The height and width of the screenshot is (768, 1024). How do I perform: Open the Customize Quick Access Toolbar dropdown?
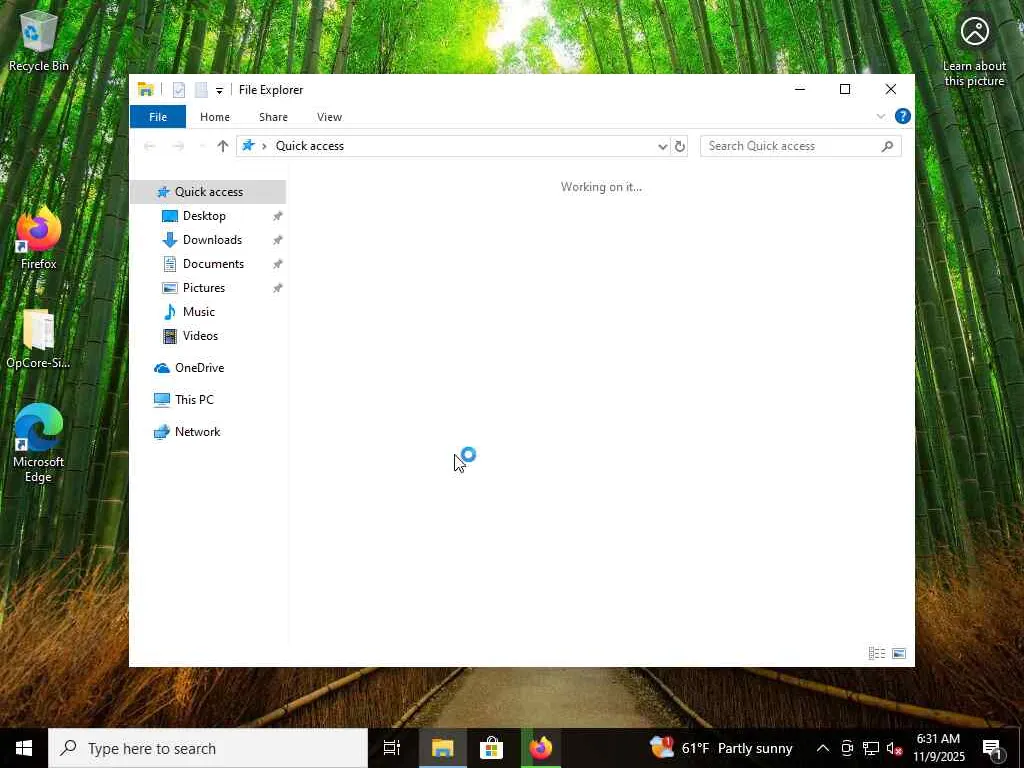(x=219, y=91)
